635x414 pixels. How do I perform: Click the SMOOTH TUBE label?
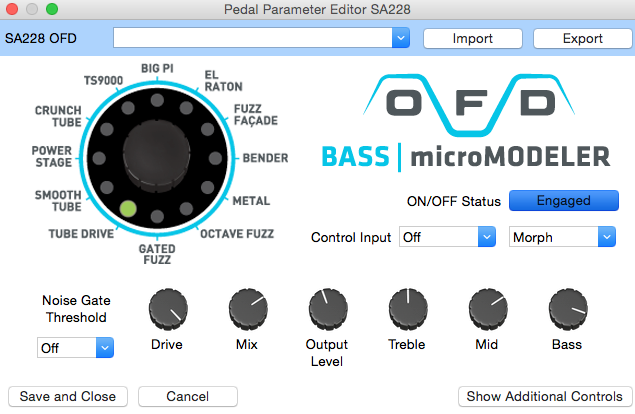point(58,201)
